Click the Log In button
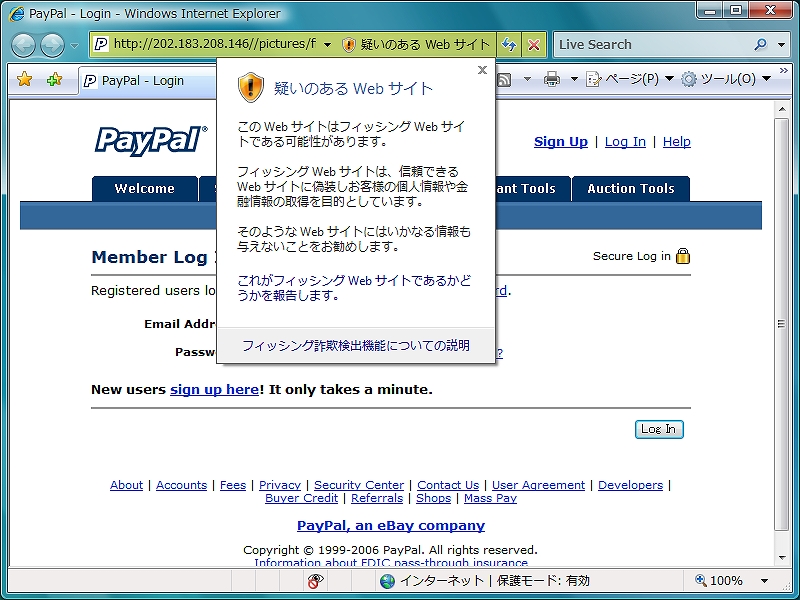Screen dimensions: 800x600 point(659,429)
